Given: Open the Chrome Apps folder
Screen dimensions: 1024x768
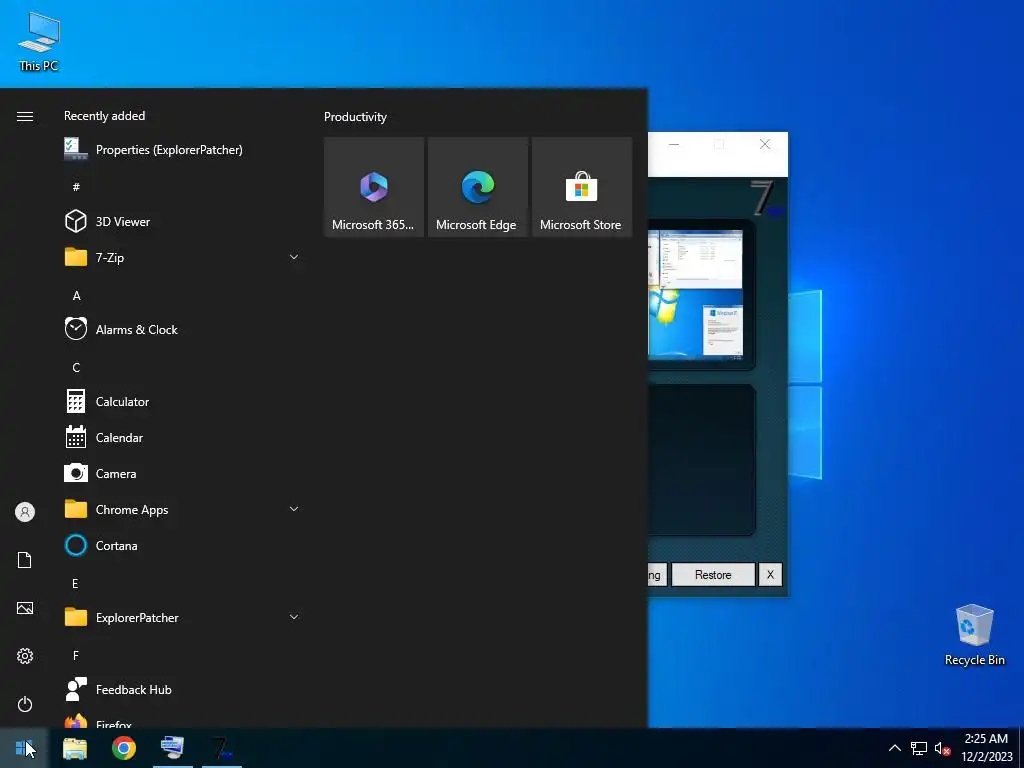Looking at the screenshot, I should pos(182,509).
